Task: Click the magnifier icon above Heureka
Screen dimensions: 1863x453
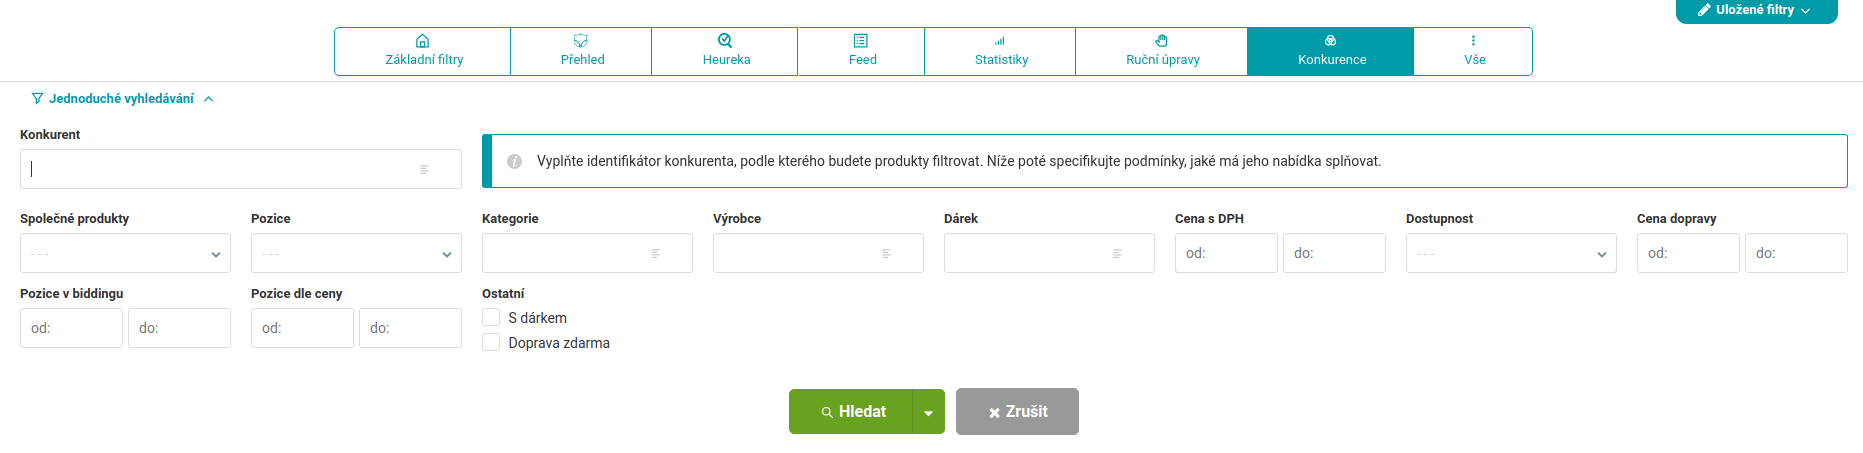Action: tap(725, 41)
